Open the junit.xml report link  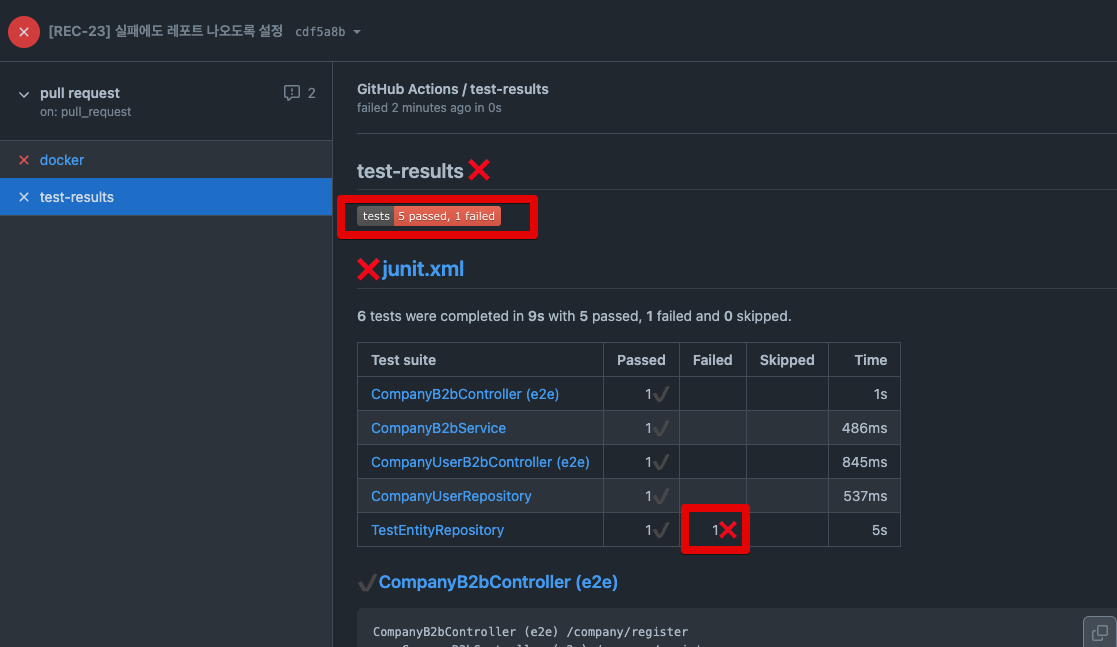[x=422, y=269]
